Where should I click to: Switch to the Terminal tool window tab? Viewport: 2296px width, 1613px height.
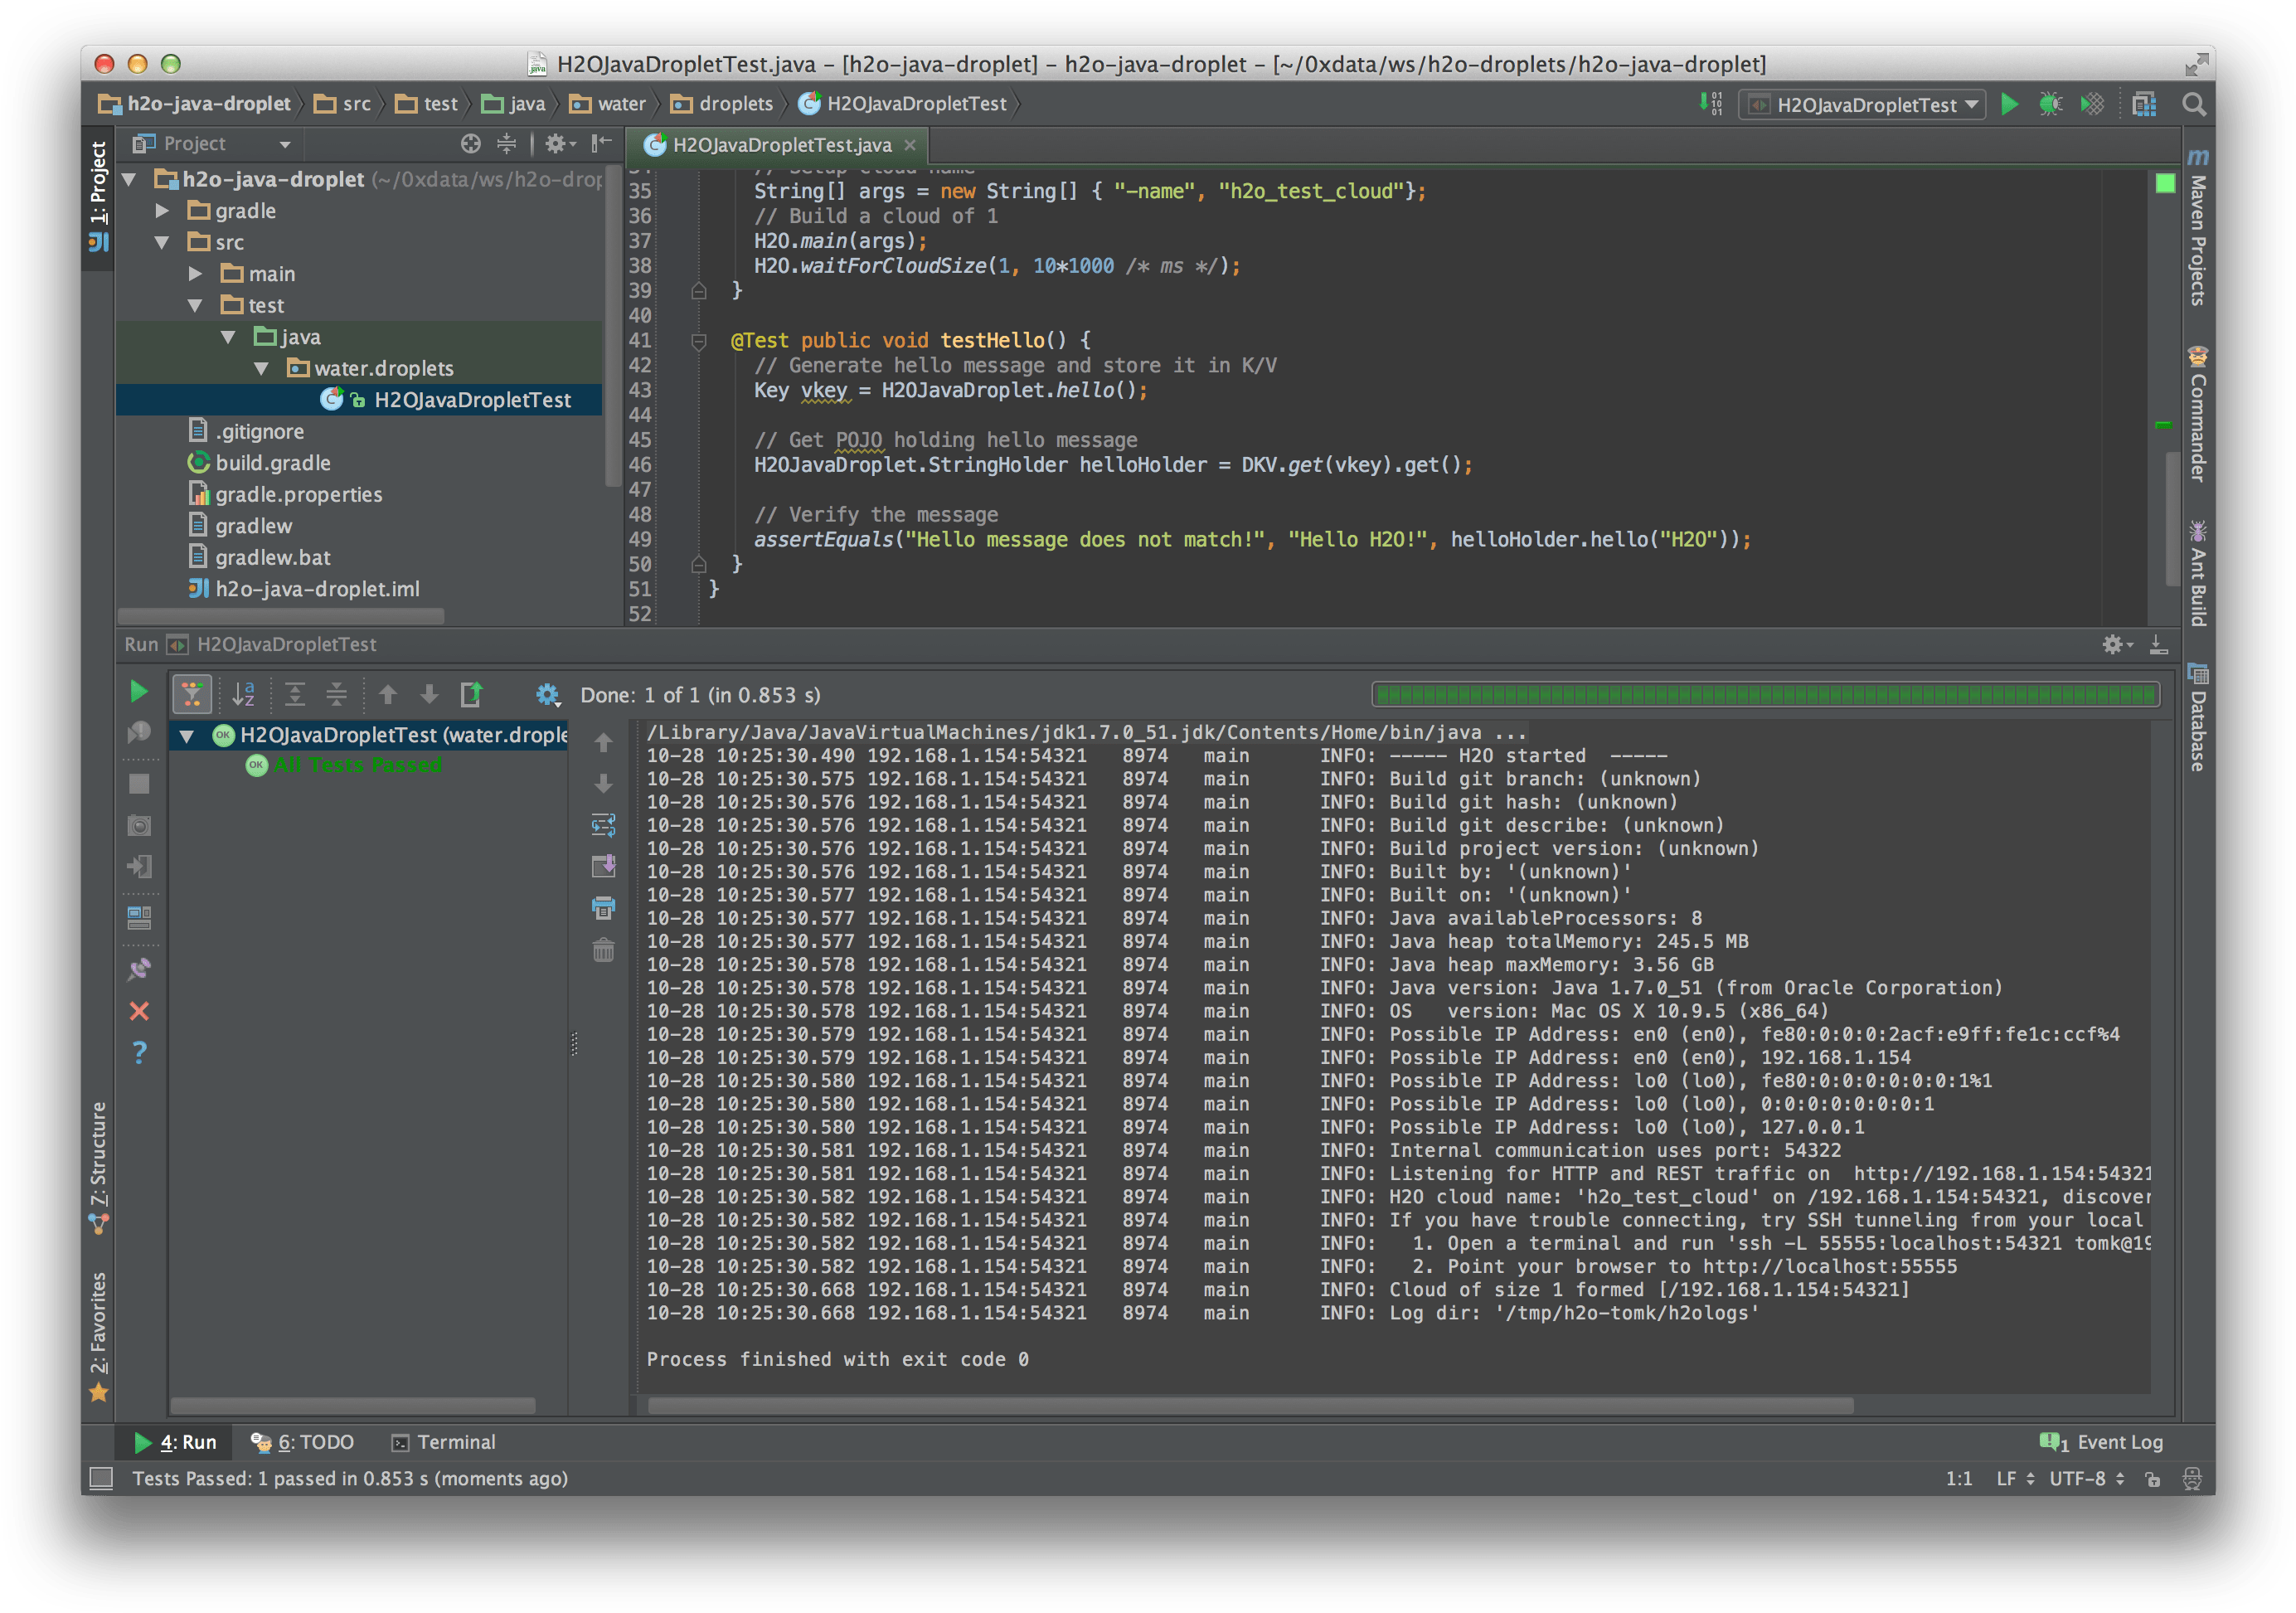pos(443,1442)
